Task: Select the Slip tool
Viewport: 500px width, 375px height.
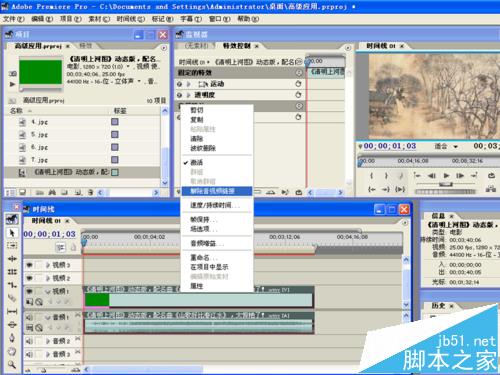Action: [12, 311]
